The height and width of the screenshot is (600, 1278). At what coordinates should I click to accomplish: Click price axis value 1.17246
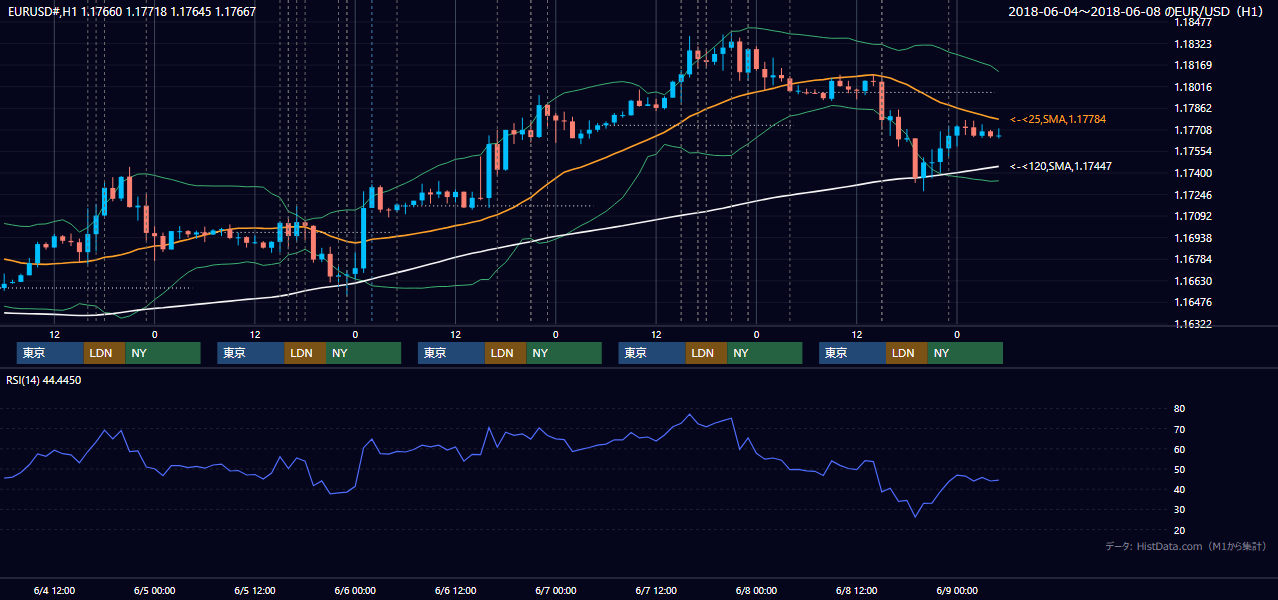1193,195
